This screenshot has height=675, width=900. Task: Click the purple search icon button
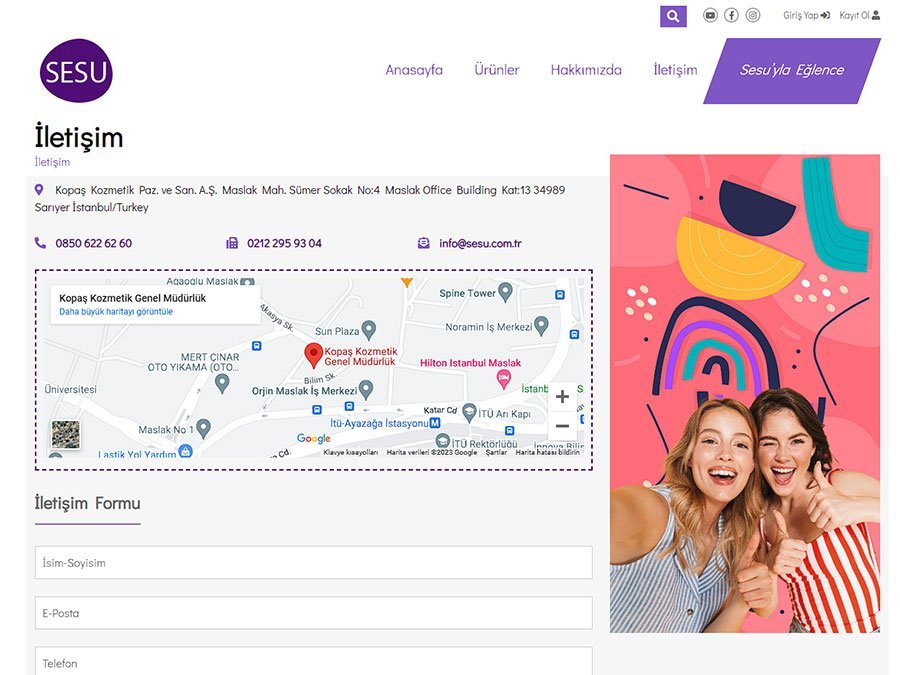click(673, 16)
